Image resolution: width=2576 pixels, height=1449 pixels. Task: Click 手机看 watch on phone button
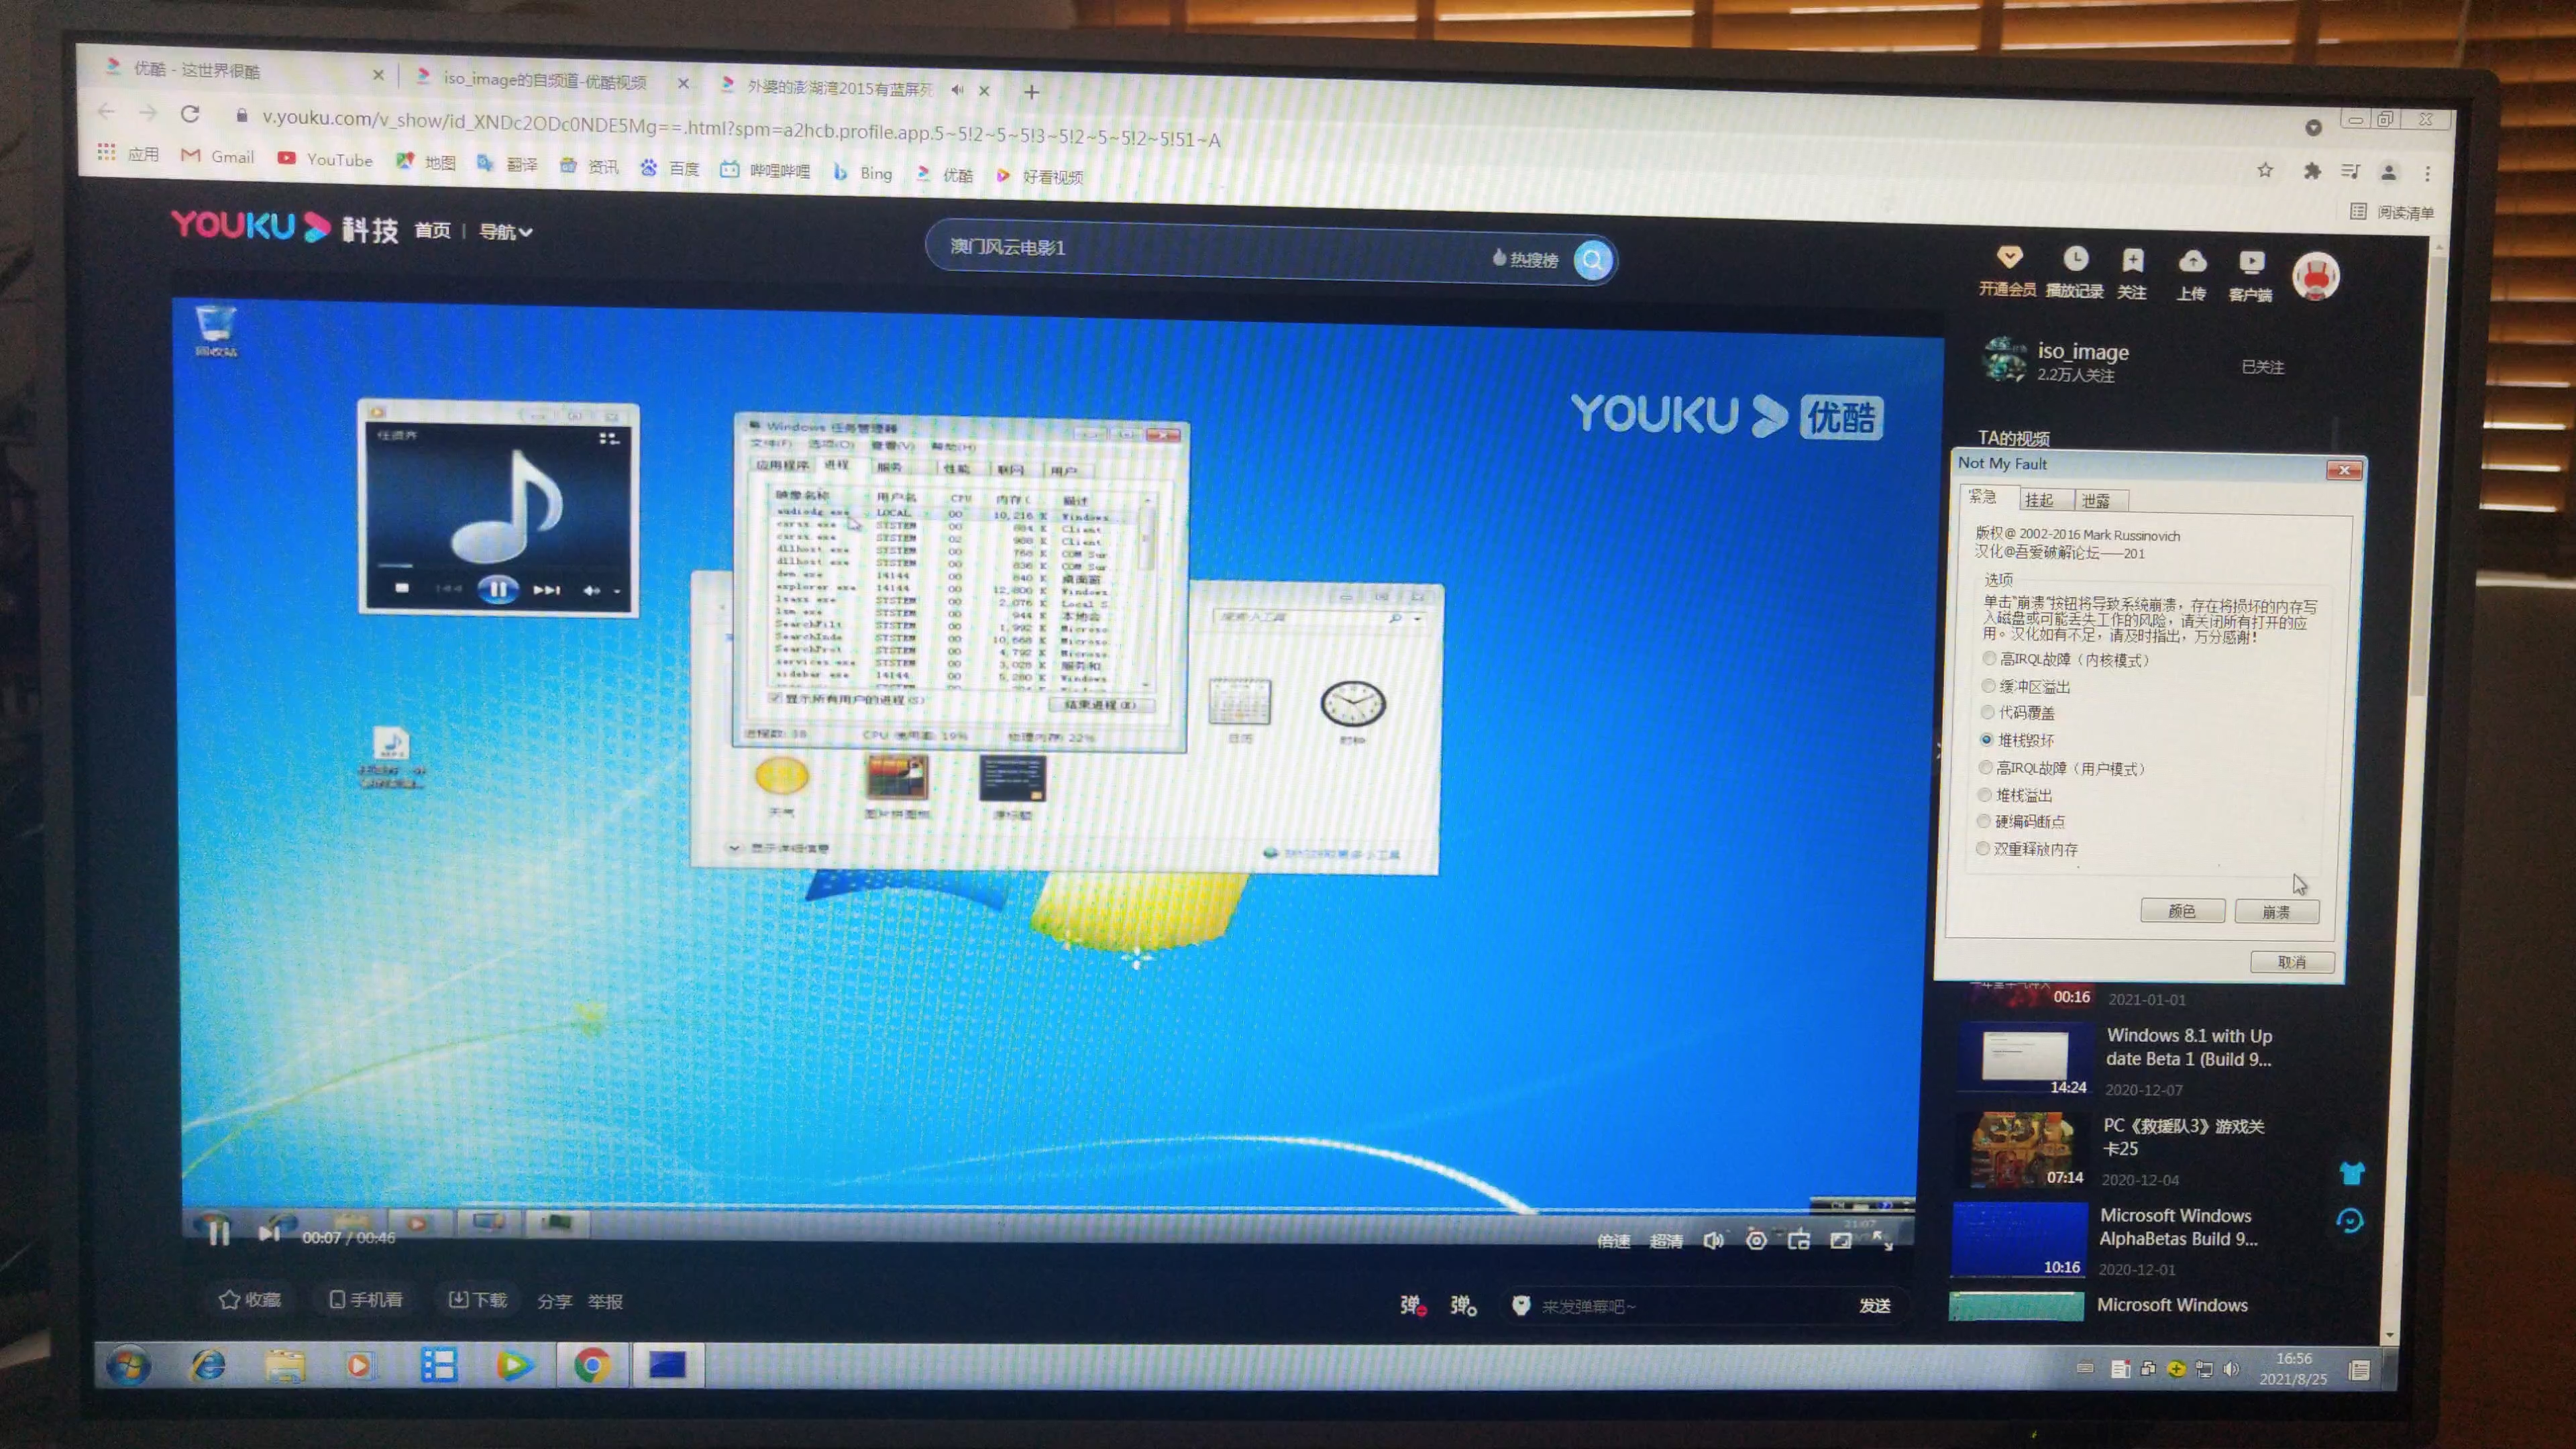click(x=366, y=1300)
